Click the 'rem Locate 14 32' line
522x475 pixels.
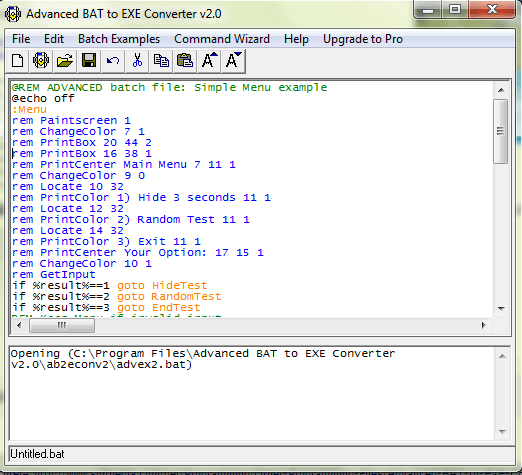point(68,231)
